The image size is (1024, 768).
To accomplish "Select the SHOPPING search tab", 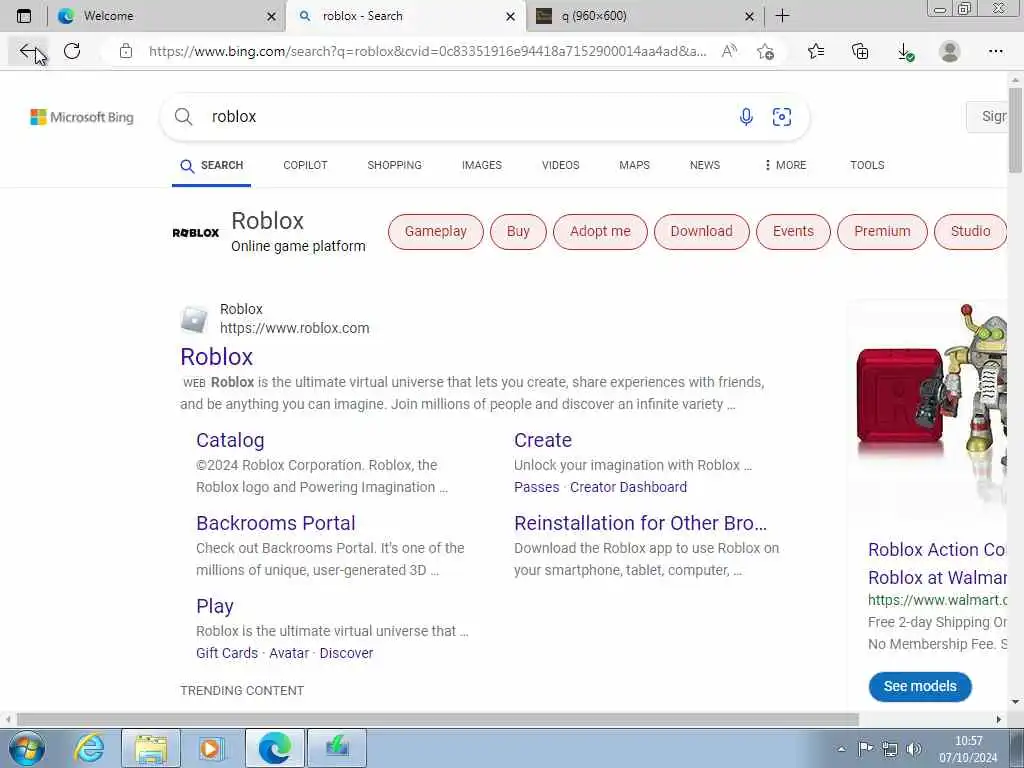I will 394,165.
